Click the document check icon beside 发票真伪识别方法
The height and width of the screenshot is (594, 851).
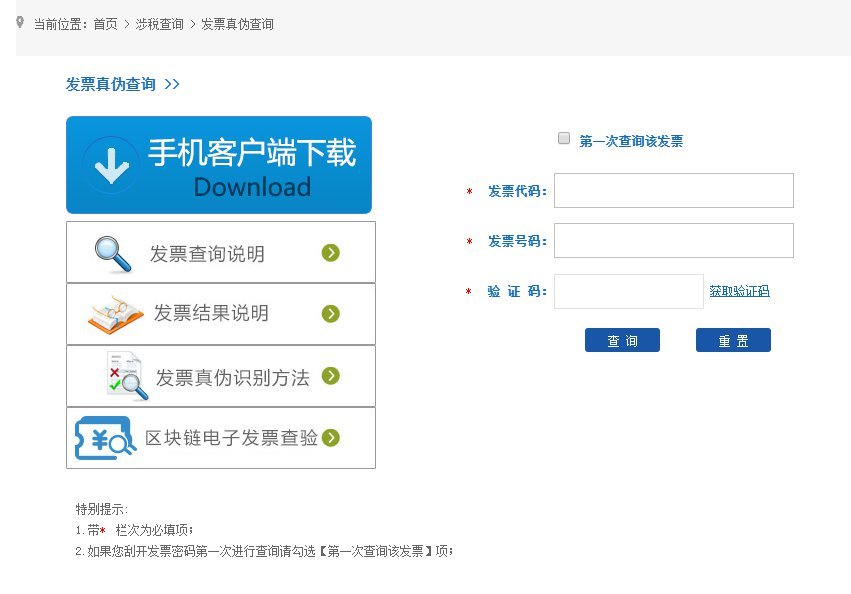pos(127,376)
